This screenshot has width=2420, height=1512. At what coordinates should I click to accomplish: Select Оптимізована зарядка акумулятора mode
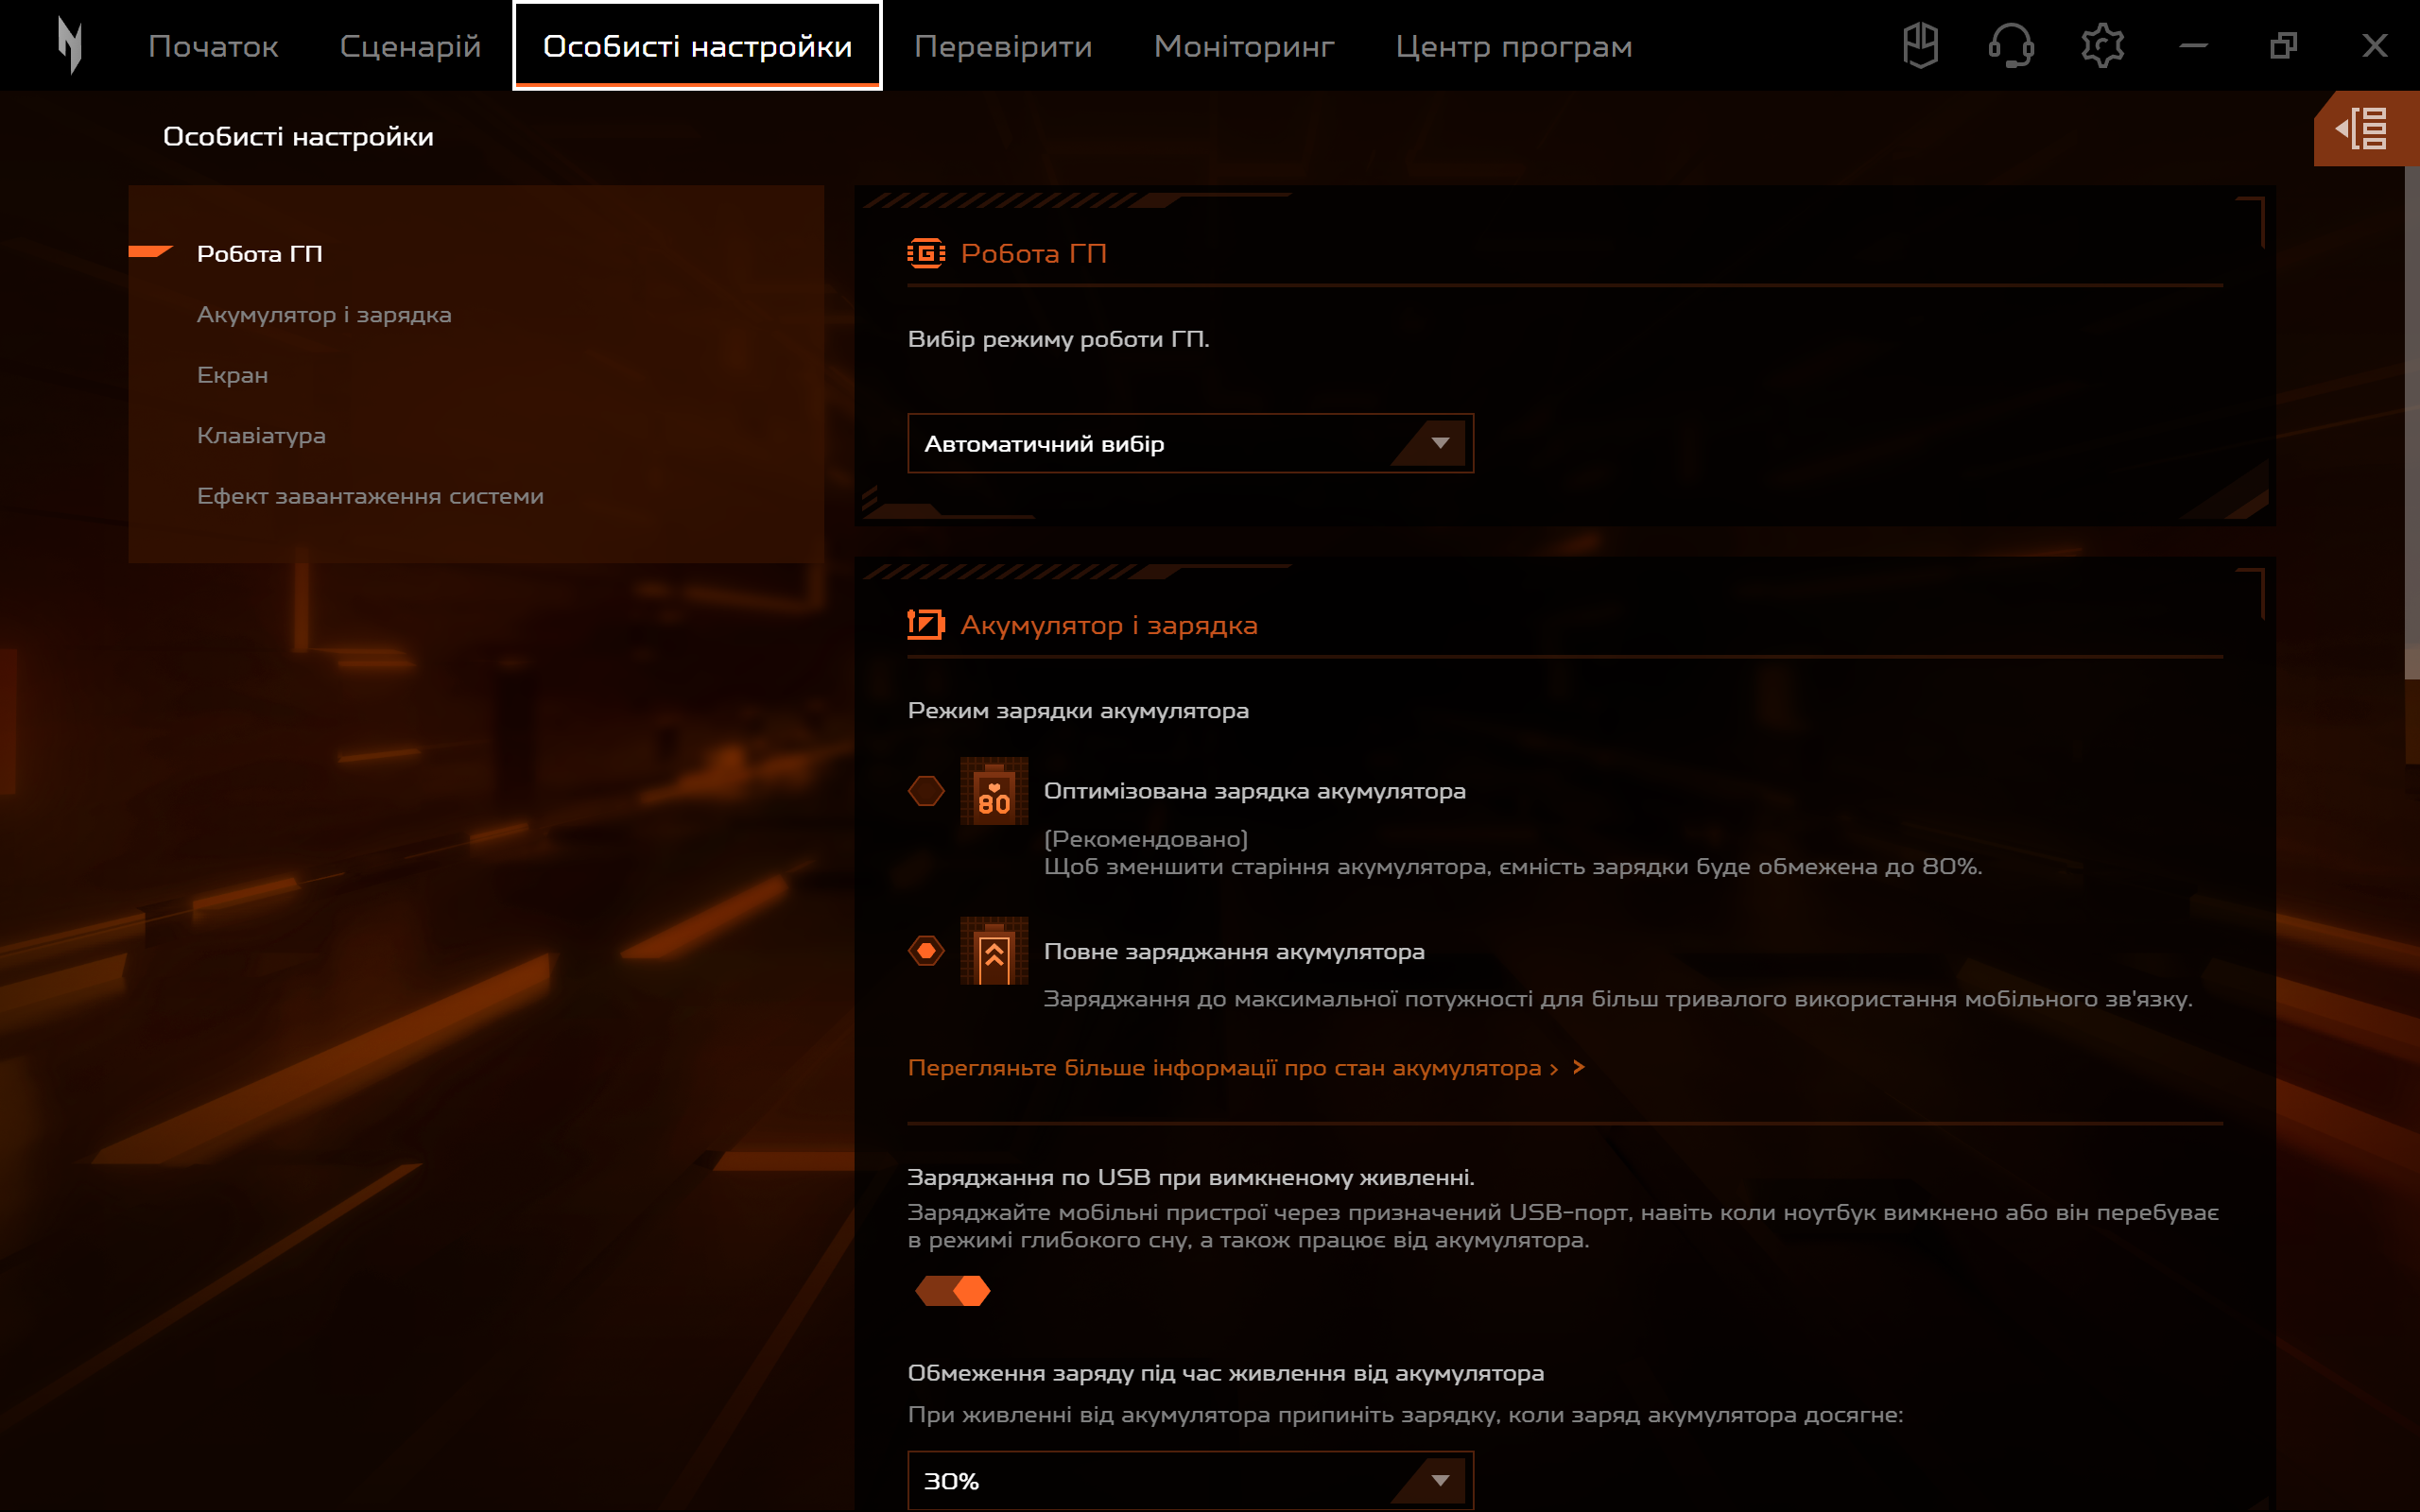[x=926, y=790]
